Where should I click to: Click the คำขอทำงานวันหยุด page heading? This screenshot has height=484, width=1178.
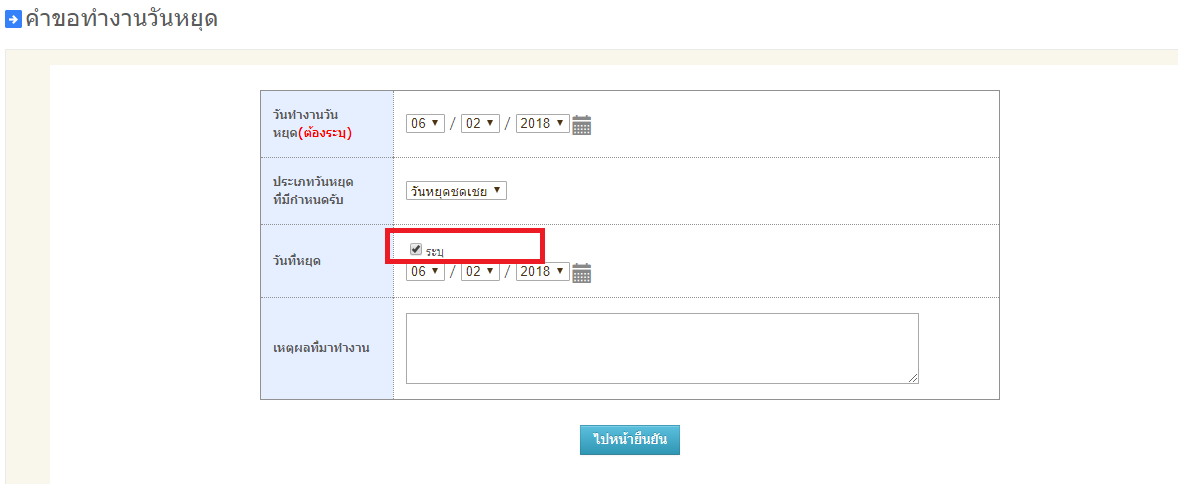click(122, 19)
